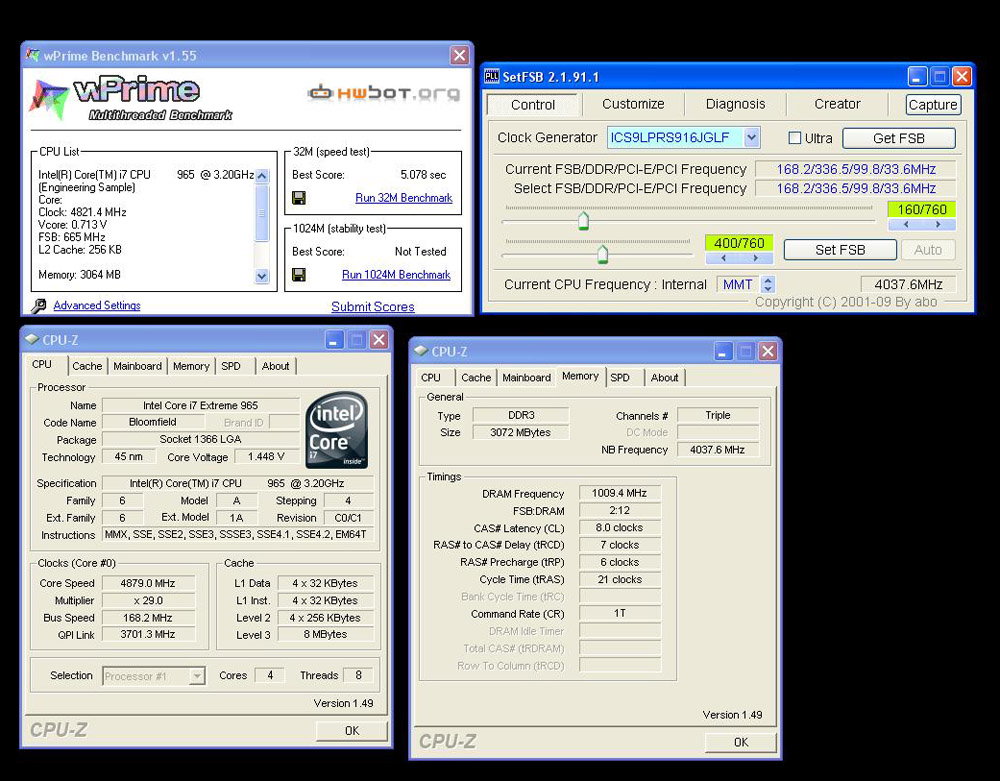Click the Set FSB button

coord(840,250)
